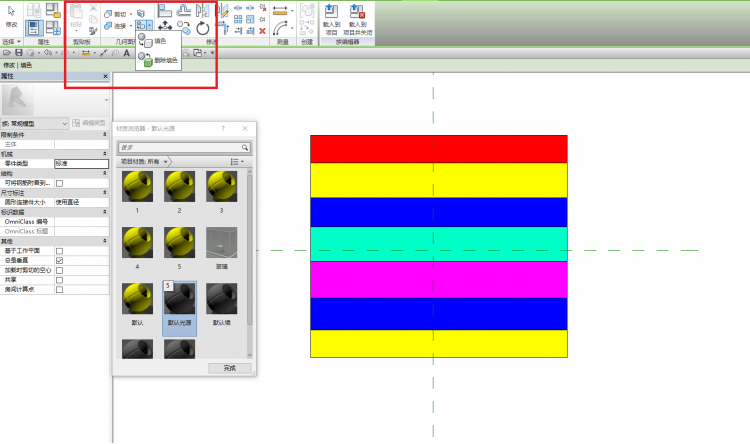The height and width of the screenshot is (444, 750).
Task: Click Load into Project and Close
Action: (x=357, y=19)
